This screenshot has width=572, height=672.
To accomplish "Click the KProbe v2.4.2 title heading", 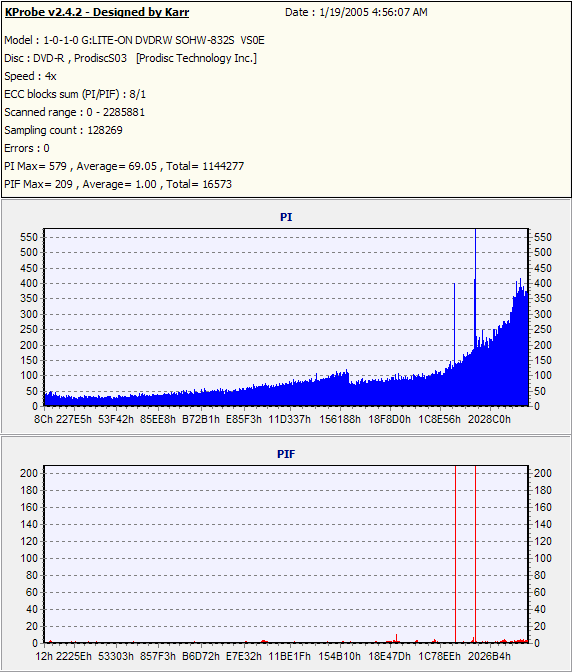I will tap(97, 12).
